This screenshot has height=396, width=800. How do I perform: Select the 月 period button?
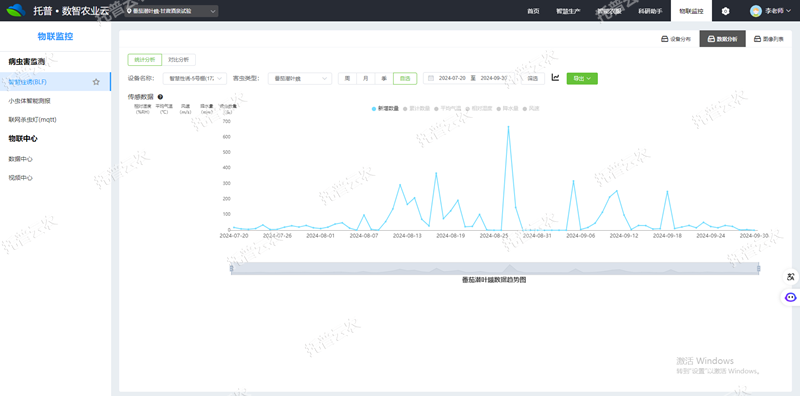(365, 79)
